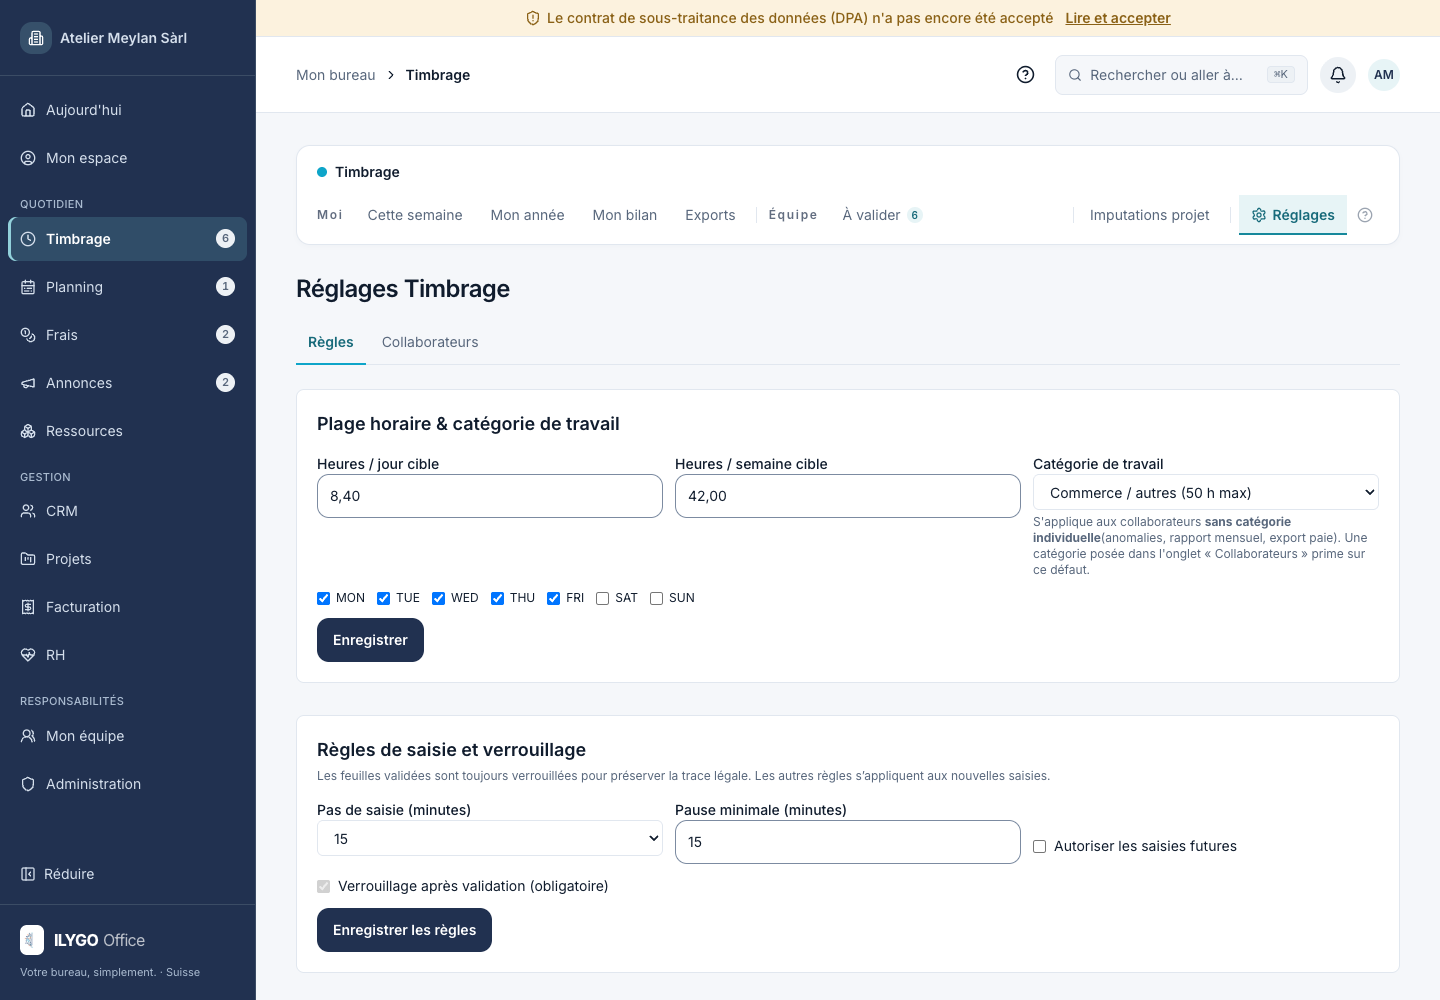This screenshot has height=1000, width=1440.
Task: Open the Catégorie de travail dropdown
Action: coord(1206,492)
